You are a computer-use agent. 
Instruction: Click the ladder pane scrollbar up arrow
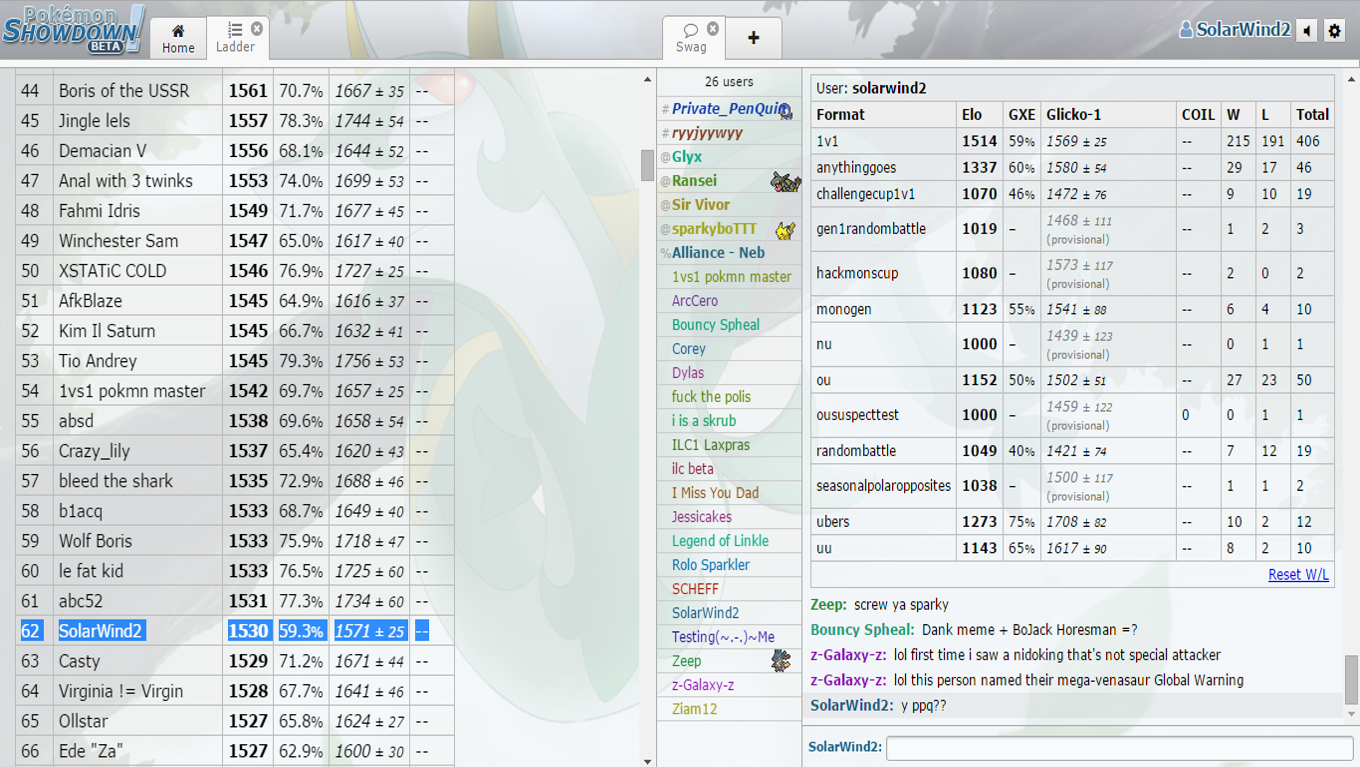click(647, 79)
